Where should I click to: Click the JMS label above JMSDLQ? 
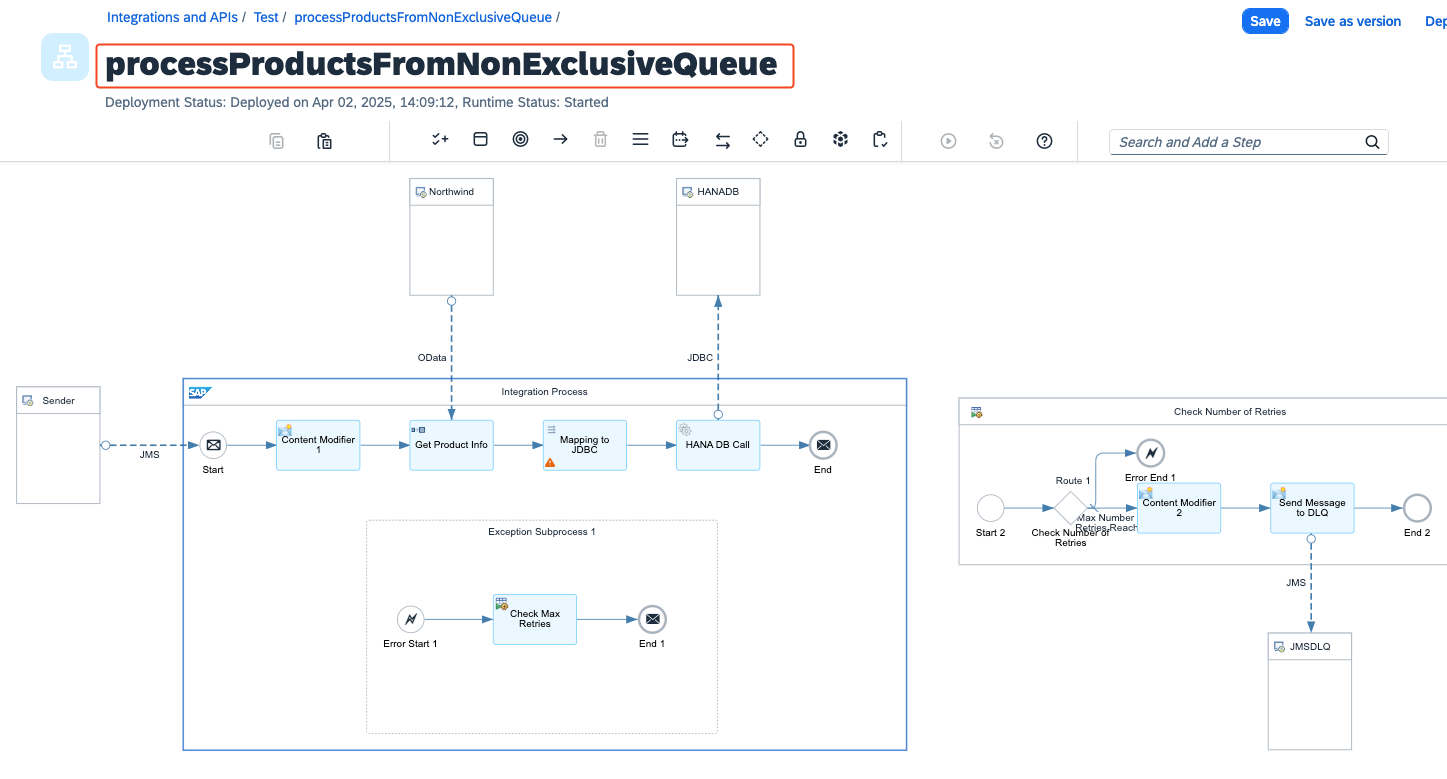[x=1296, y=582]
